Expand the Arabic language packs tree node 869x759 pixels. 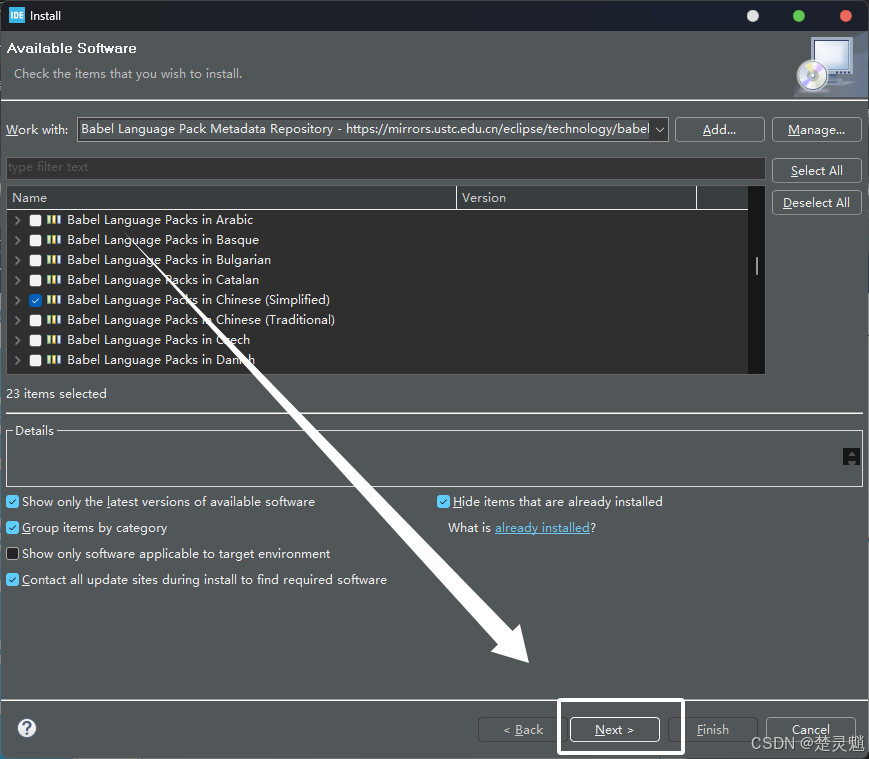18,220
